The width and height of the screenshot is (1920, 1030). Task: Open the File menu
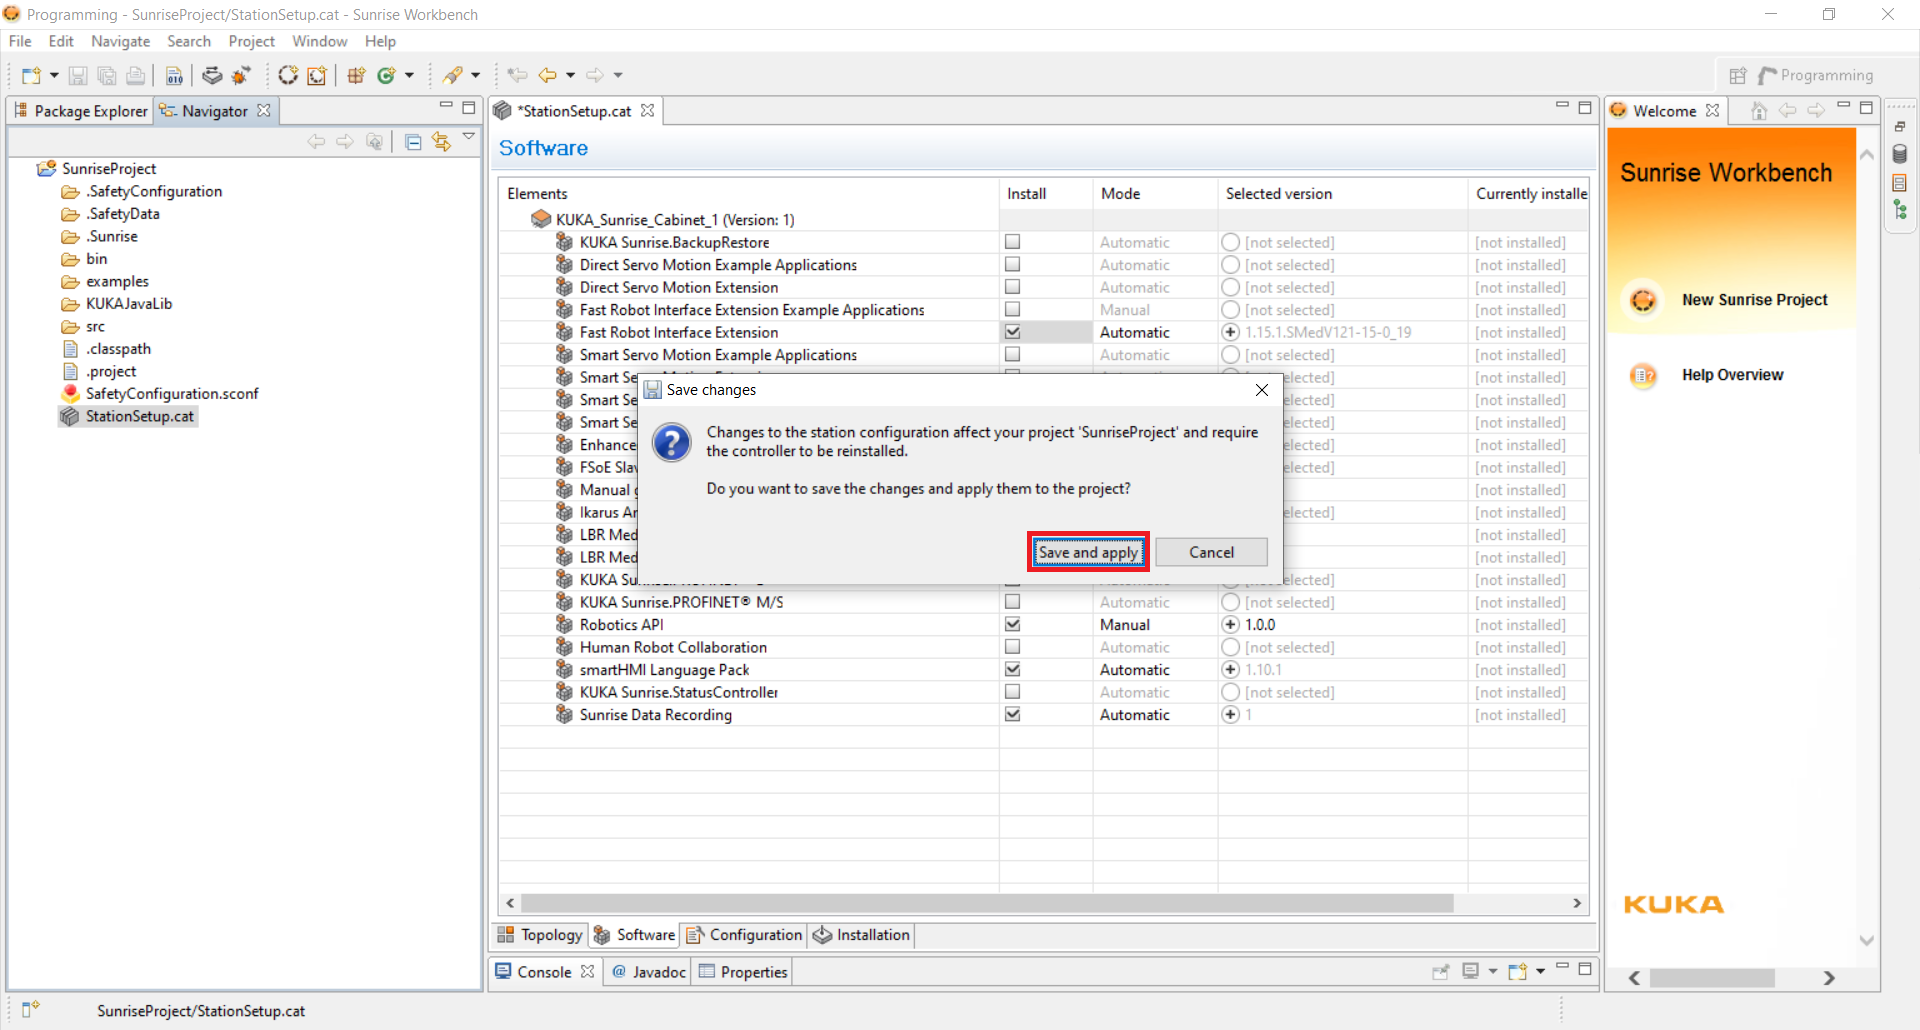20,41
